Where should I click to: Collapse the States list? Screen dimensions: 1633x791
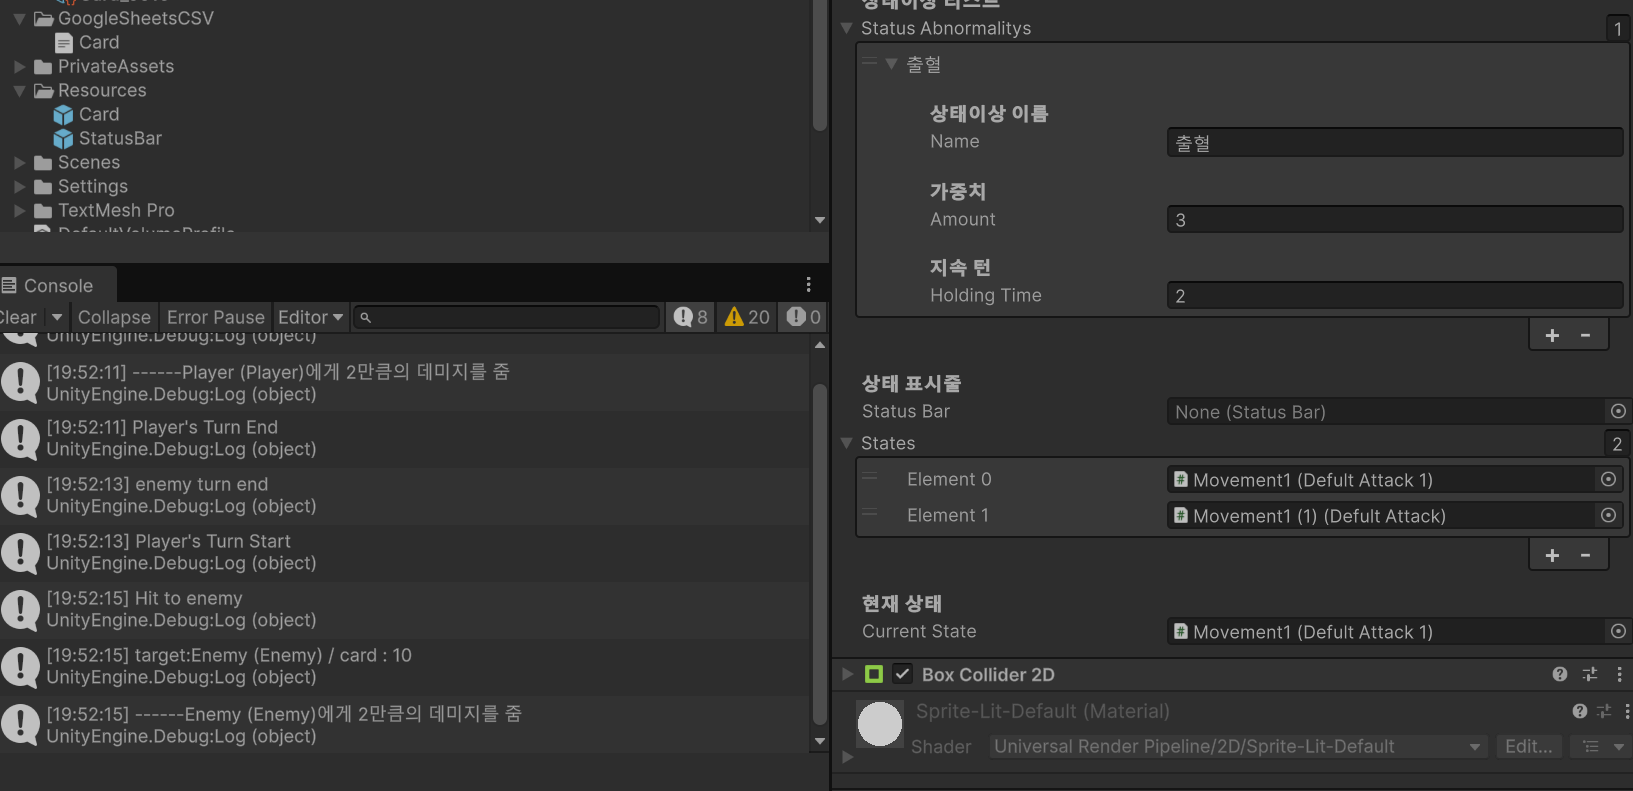pos(847,443)
